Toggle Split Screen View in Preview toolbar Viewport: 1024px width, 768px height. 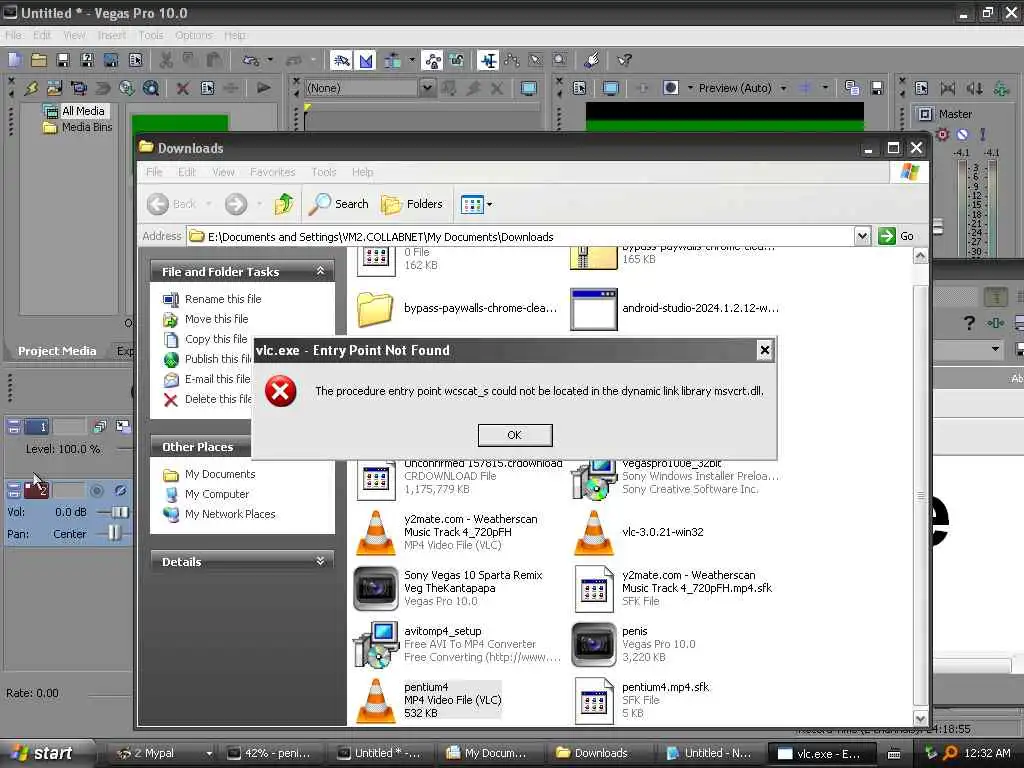click(671, 88)
